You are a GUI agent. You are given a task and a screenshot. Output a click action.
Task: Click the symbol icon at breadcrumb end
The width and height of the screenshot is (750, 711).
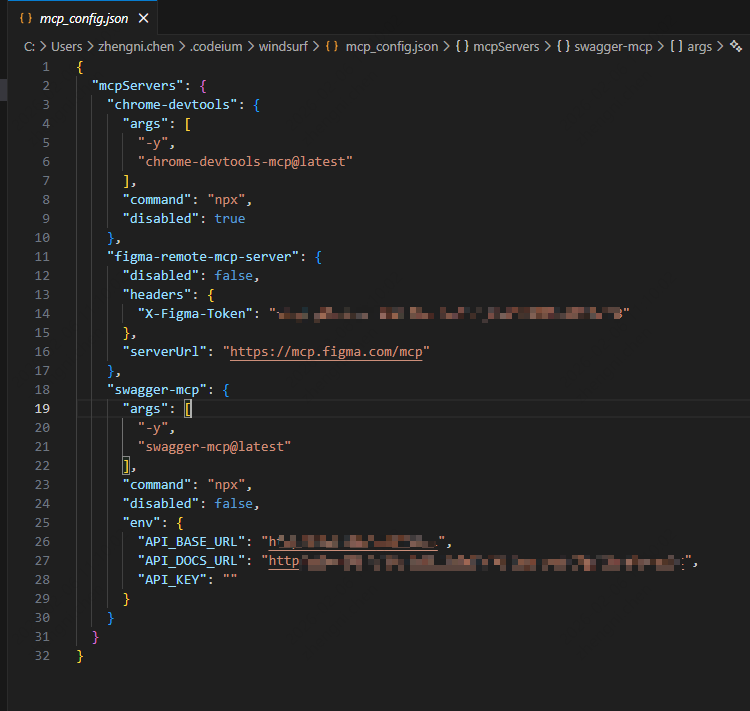pyautogui.click(x=736, y=46)
